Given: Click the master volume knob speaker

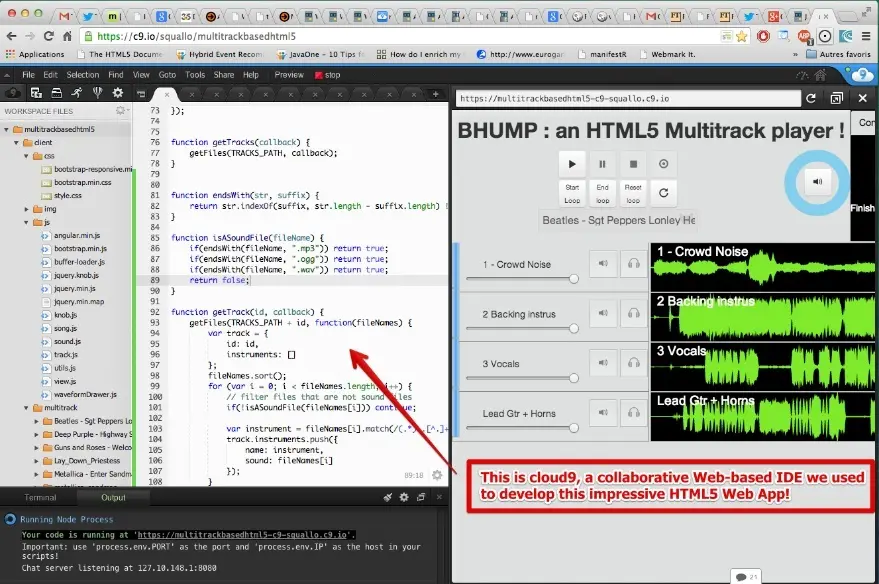Looking at the screenshot, I should click(817, 182).
